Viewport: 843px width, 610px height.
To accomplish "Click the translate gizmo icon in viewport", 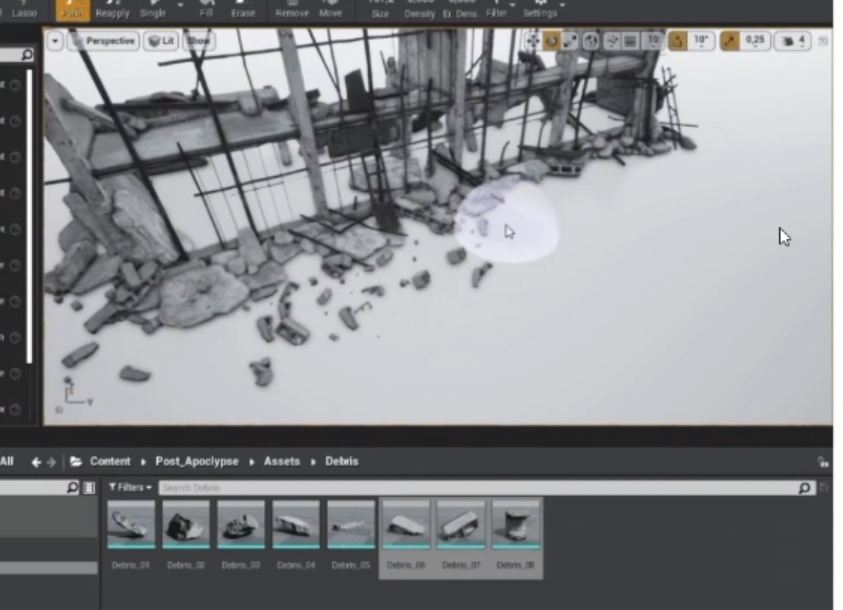I will pyautogui.click(x=532, y=41).
